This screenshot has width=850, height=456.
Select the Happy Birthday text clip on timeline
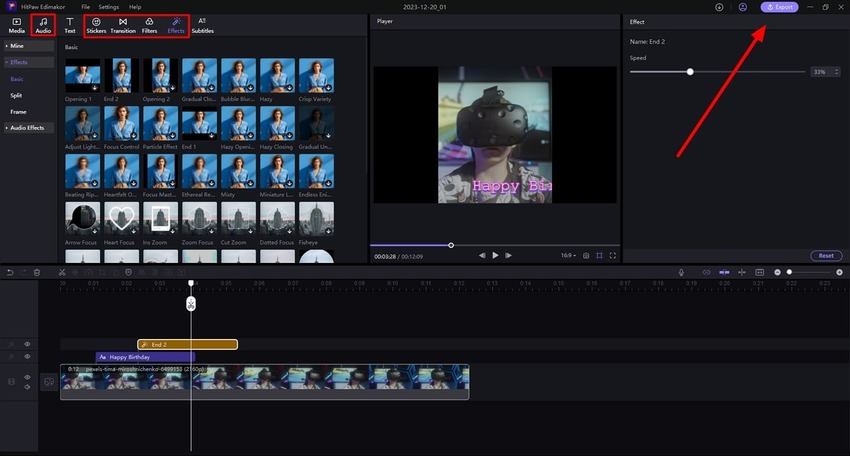145,357
